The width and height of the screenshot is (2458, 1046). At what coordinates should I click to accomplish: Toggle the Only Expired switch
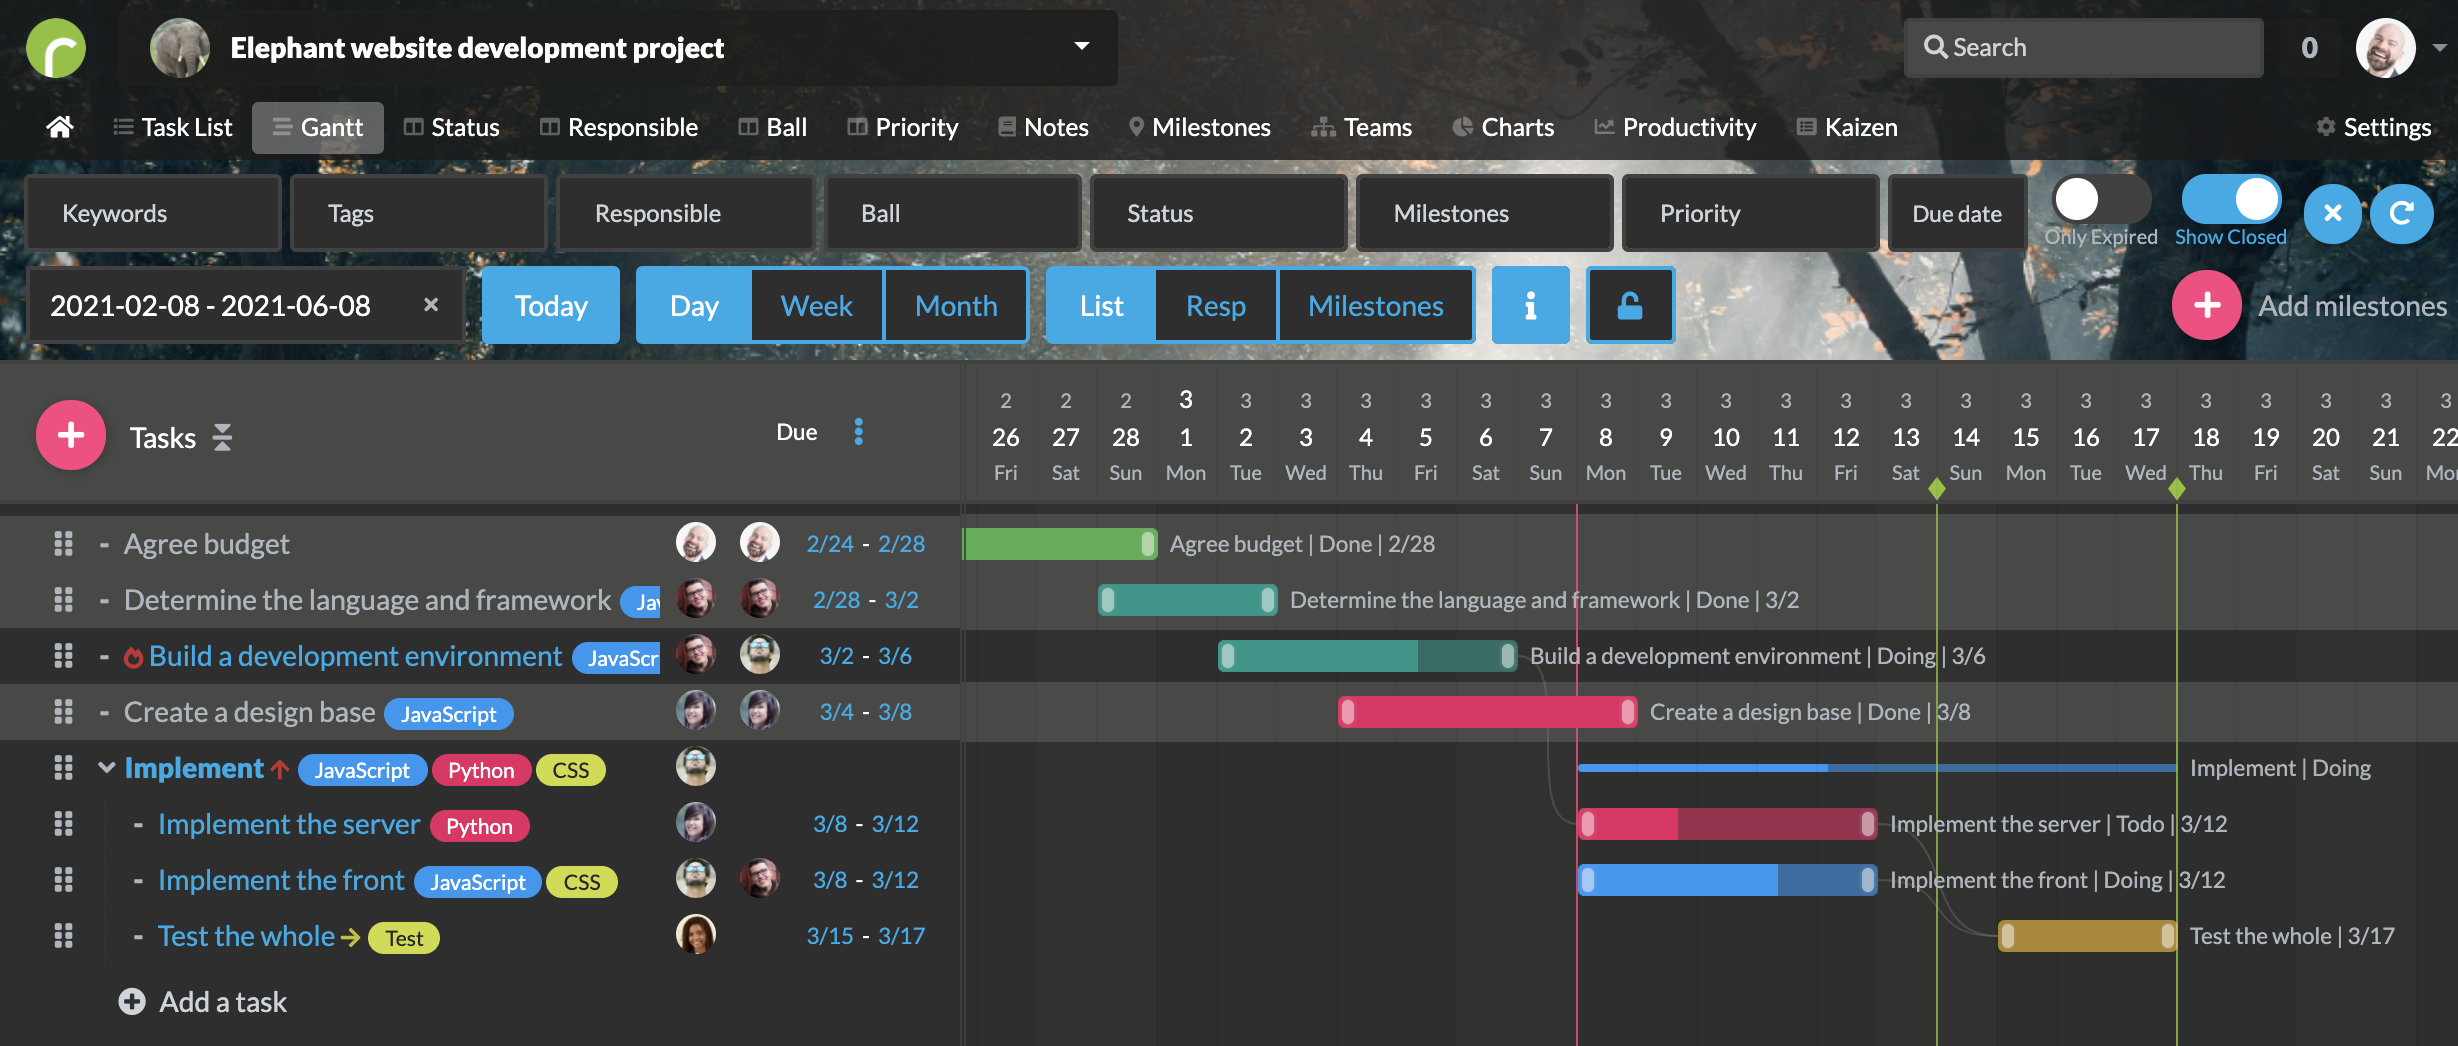click(x=2100, y=199)
